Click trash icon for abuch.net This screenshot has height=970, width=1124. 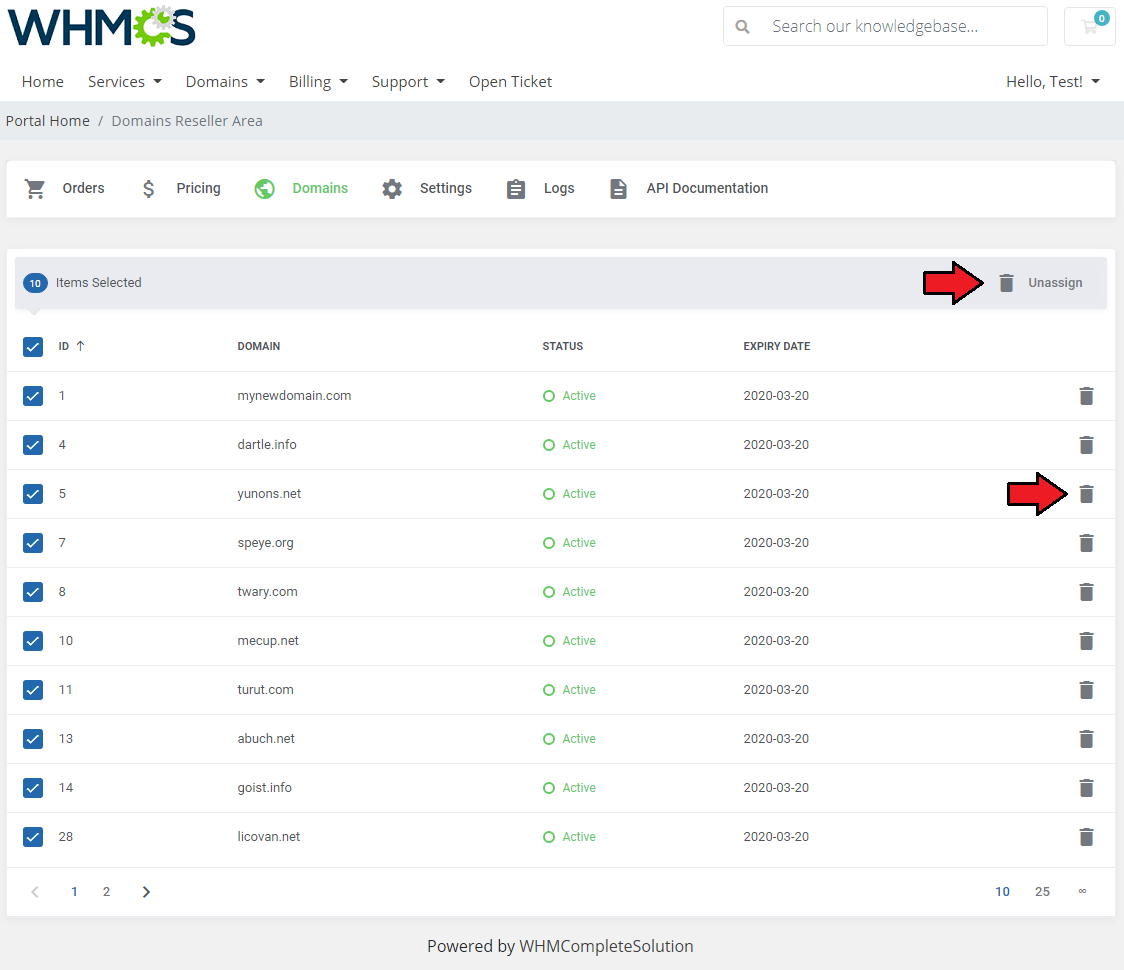tap(1087, 739)
